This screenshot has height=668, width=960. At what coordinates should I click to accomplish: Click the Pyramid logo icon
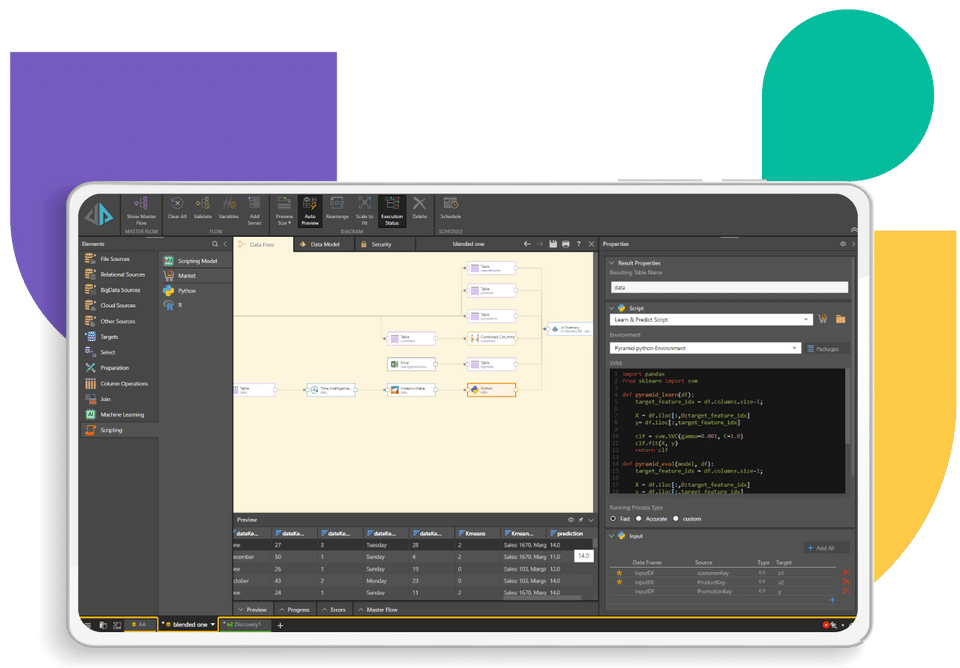pyautogui.click(x=99, y=214)
